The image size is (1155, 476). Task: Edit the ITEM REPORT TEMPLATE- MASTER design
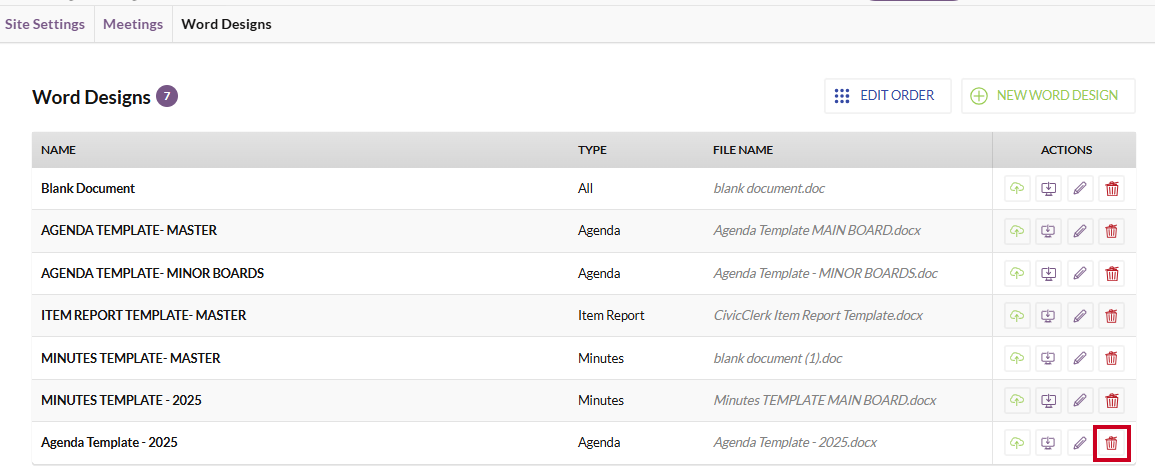[x=1080, y=316]
